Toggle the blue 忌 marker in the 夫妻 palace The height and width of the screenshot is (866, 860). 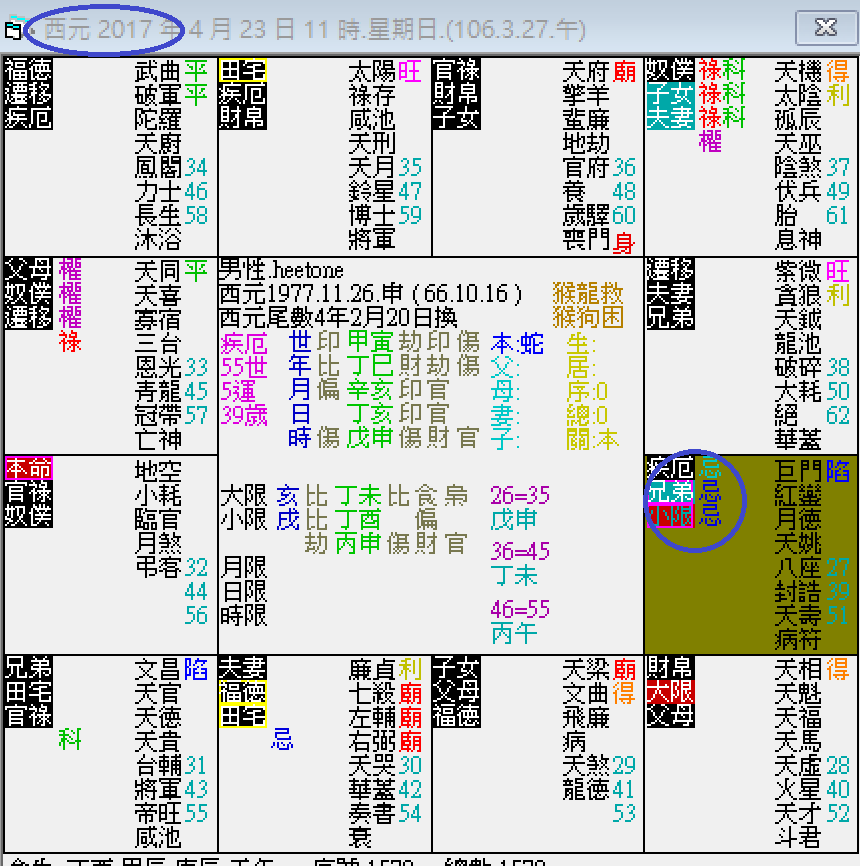tap(285, 738)
